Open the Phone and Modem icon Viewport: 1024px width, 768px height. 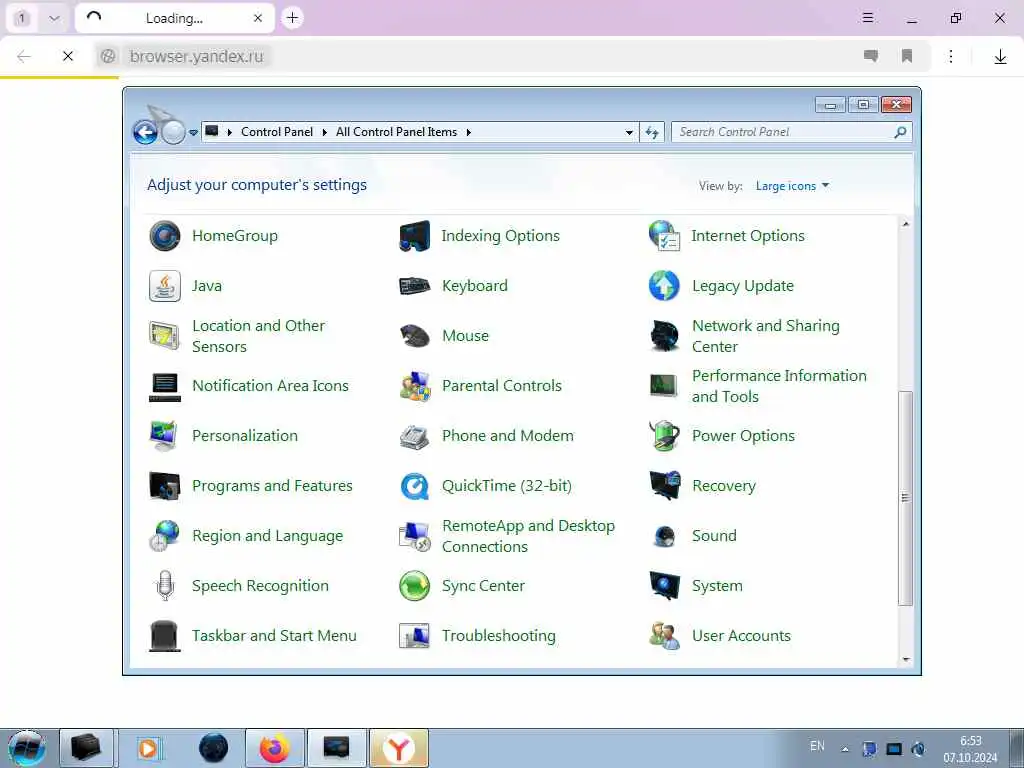415,436
